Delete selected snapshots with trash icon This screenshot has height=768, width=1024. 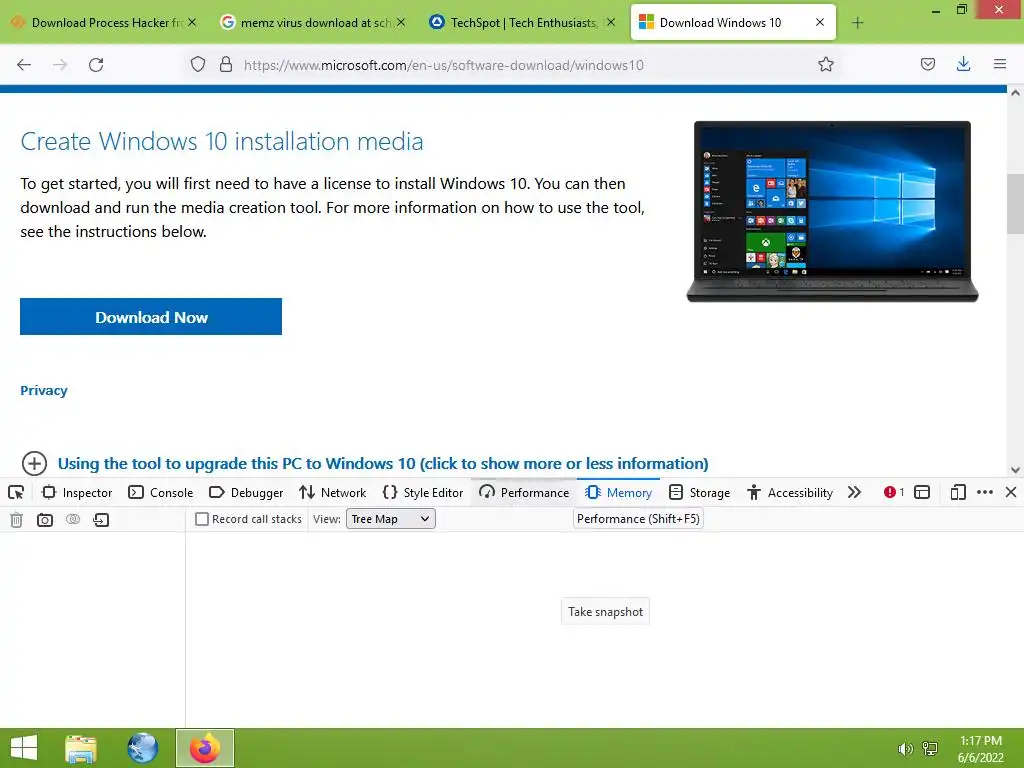click(16, 520)
